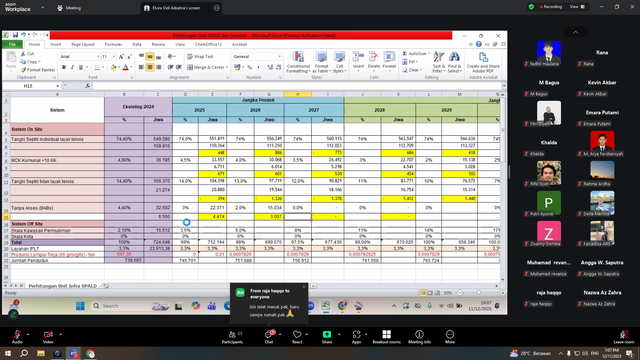This screenshot has width=640, height=360.
Task: Pick the red font color button
Action: tap(126, 67)
